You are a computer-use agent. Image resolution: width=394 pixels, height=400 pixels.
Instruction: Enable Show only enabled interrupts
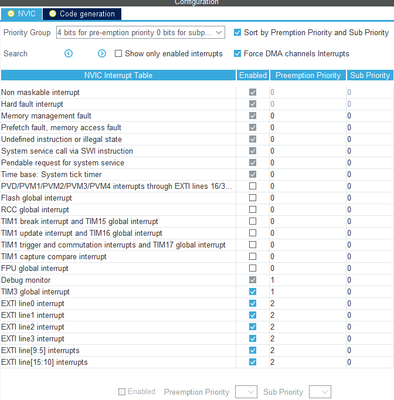tap(118, 53)
